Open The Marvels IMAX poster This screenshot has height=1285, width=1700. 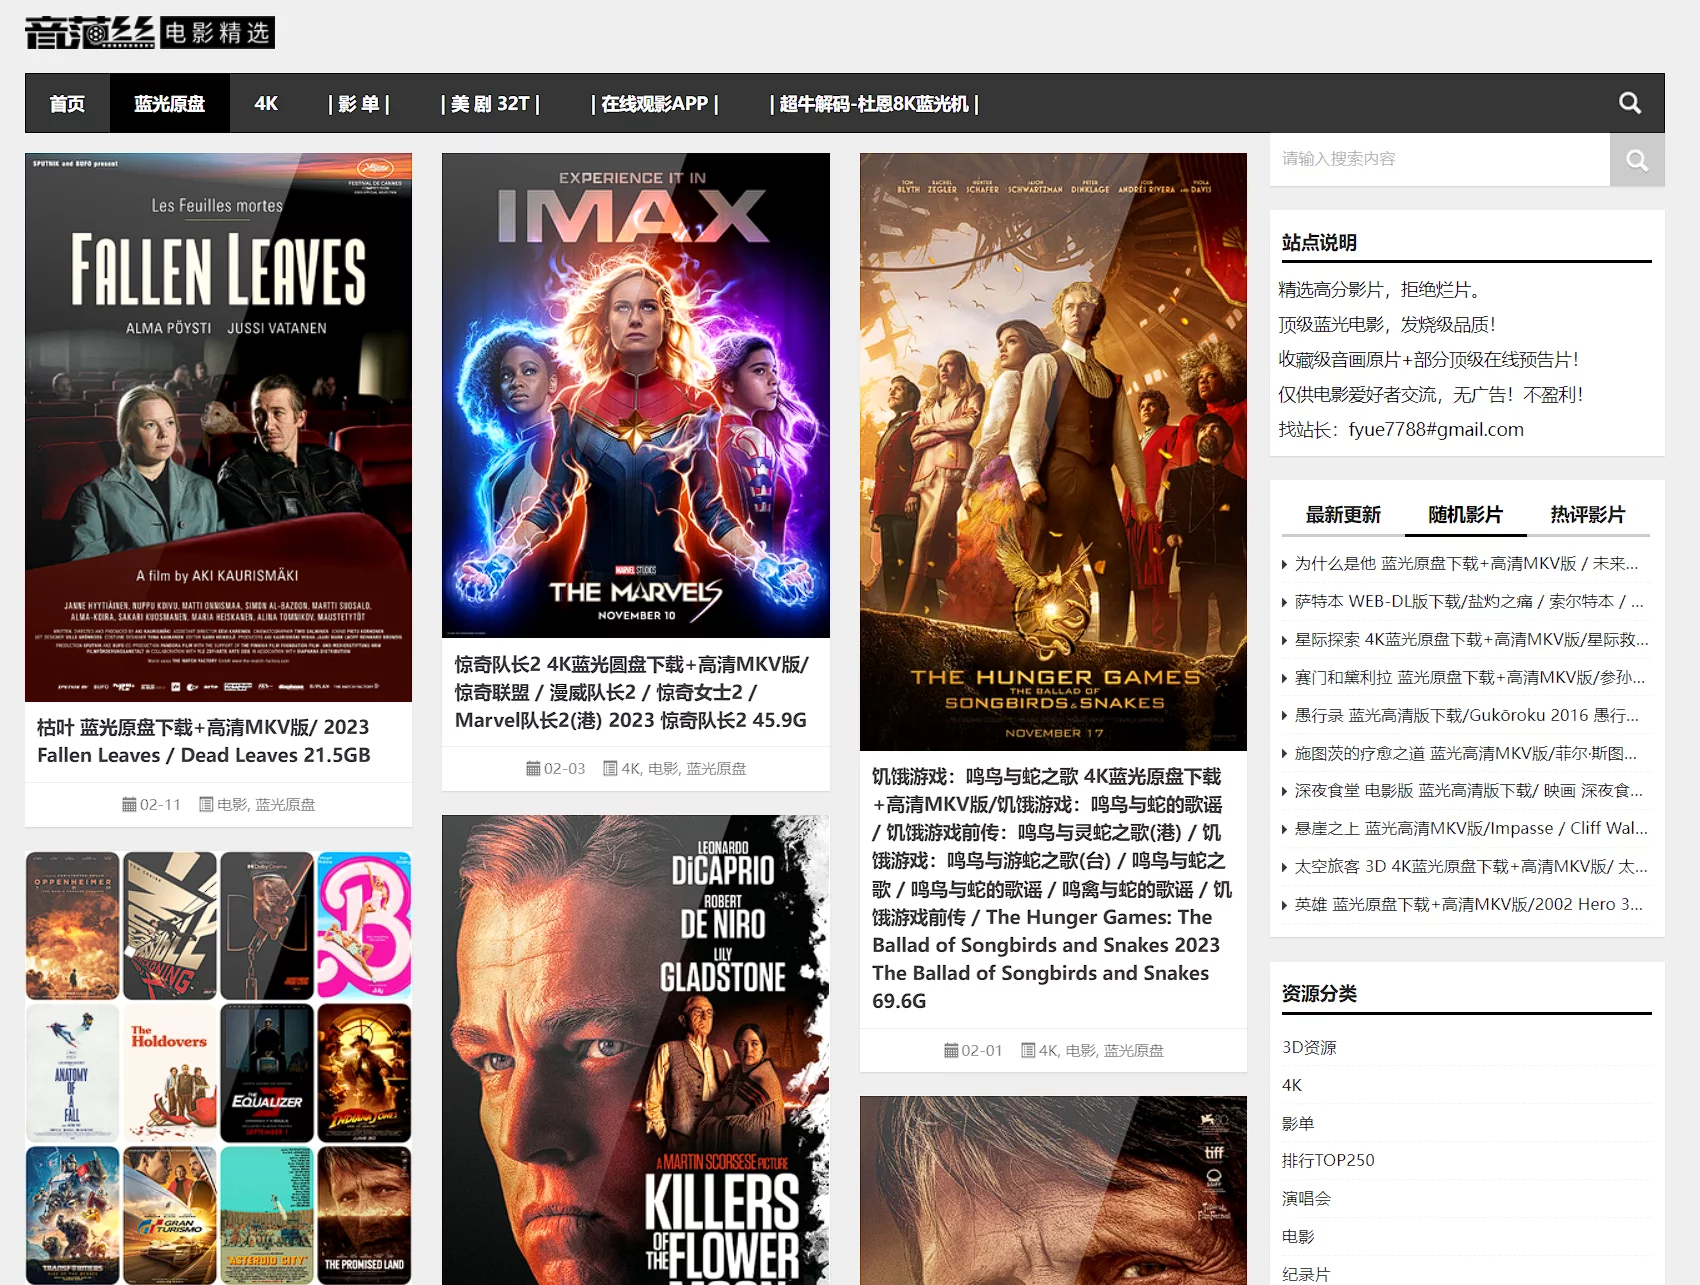point(635,395)
